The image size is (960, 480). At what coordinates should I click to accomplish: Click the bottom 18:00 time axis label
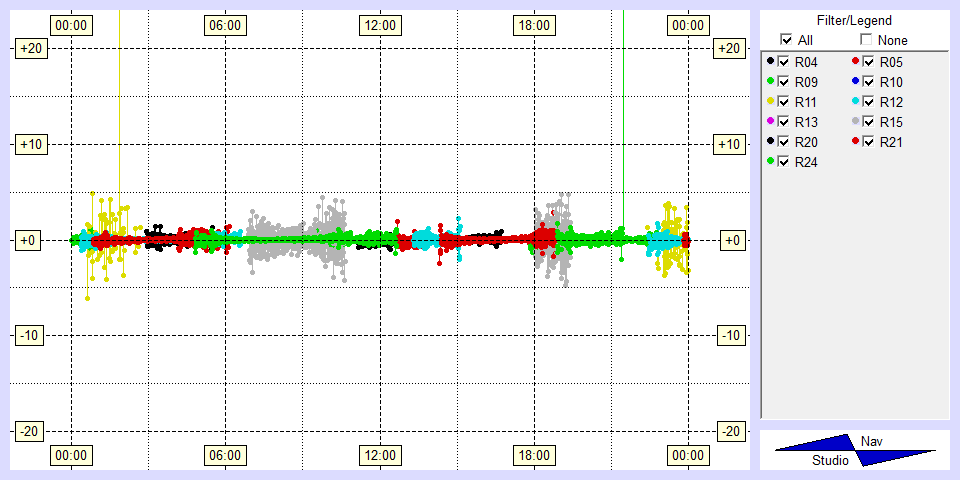pyautogui.click(x=533, y=456)
